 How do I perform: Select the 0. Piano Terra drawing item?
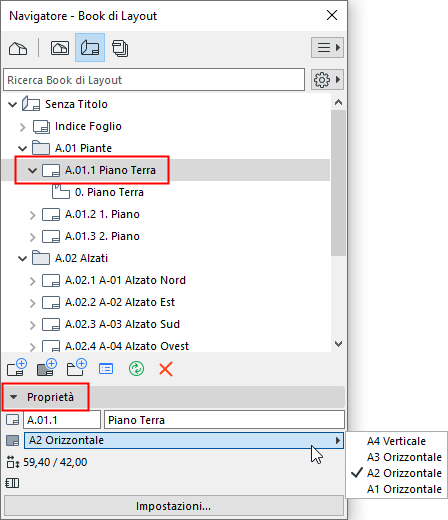tap(109, 192)
